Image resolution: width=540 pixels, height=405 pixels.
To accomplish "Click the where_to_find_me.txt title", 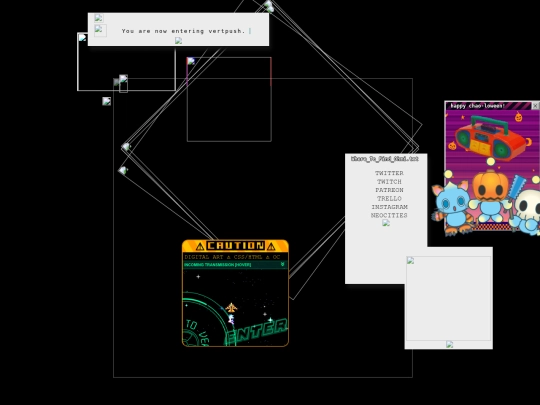I will click(385, 159).
